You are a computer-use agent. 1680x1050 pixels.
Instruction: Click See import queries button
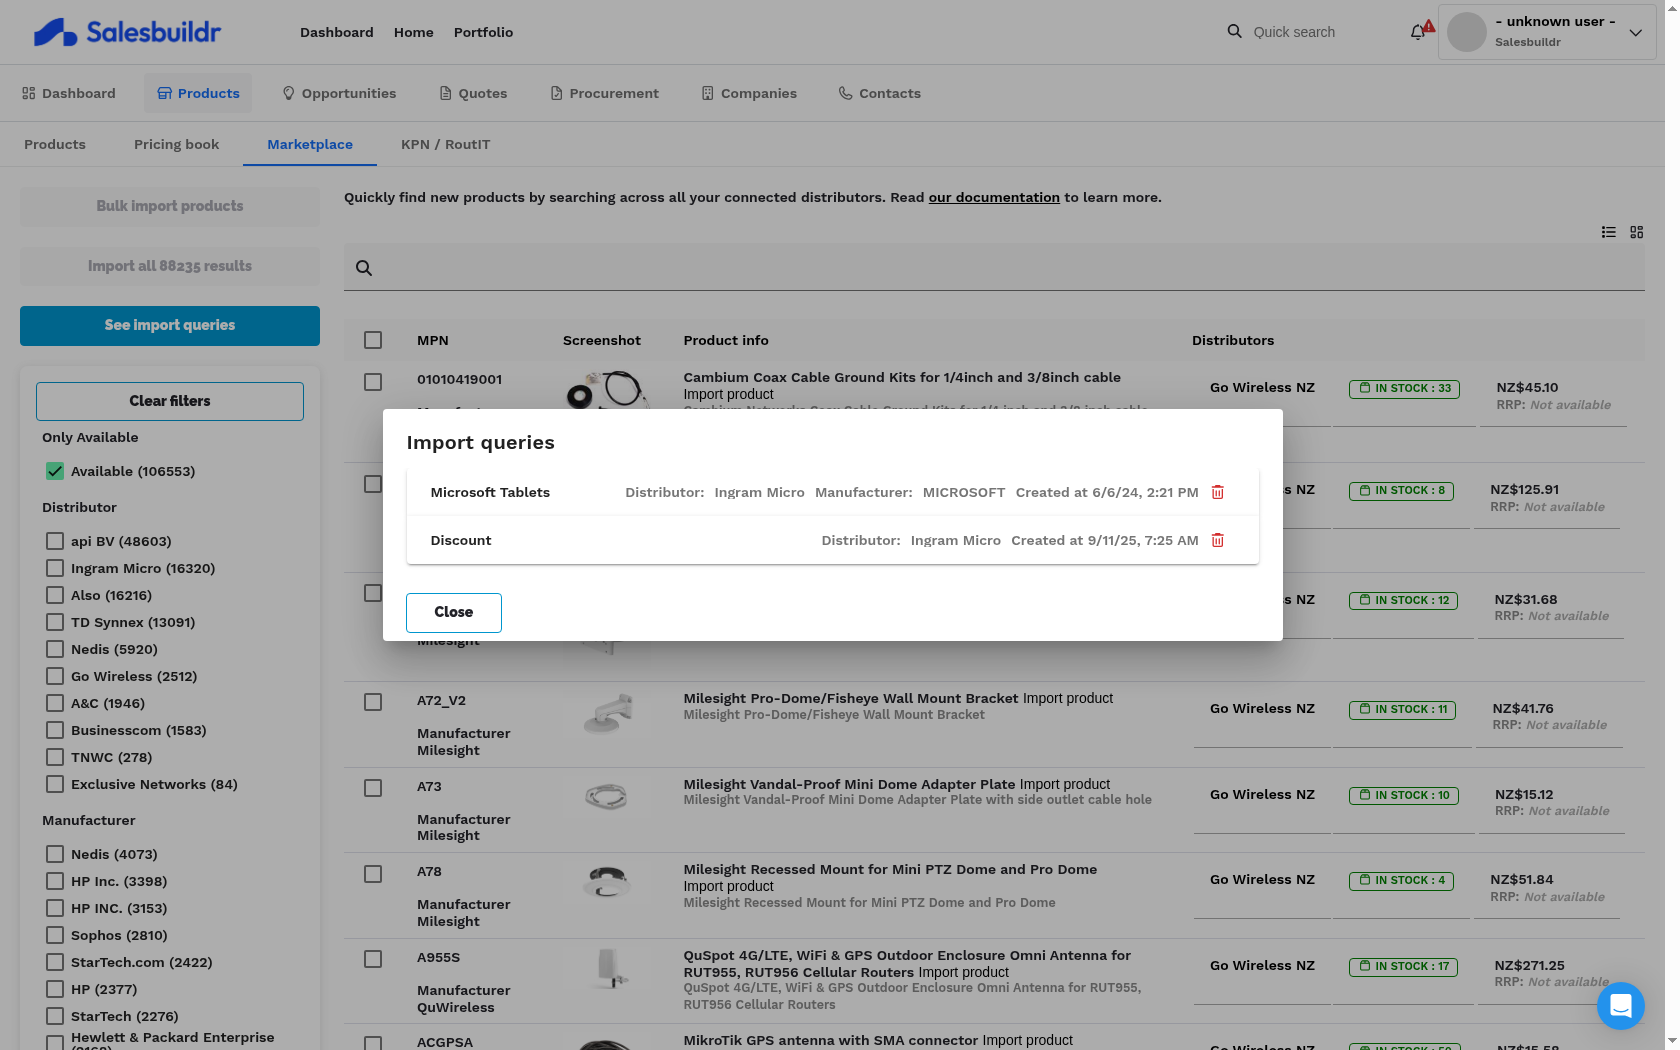tap(170, 326)
